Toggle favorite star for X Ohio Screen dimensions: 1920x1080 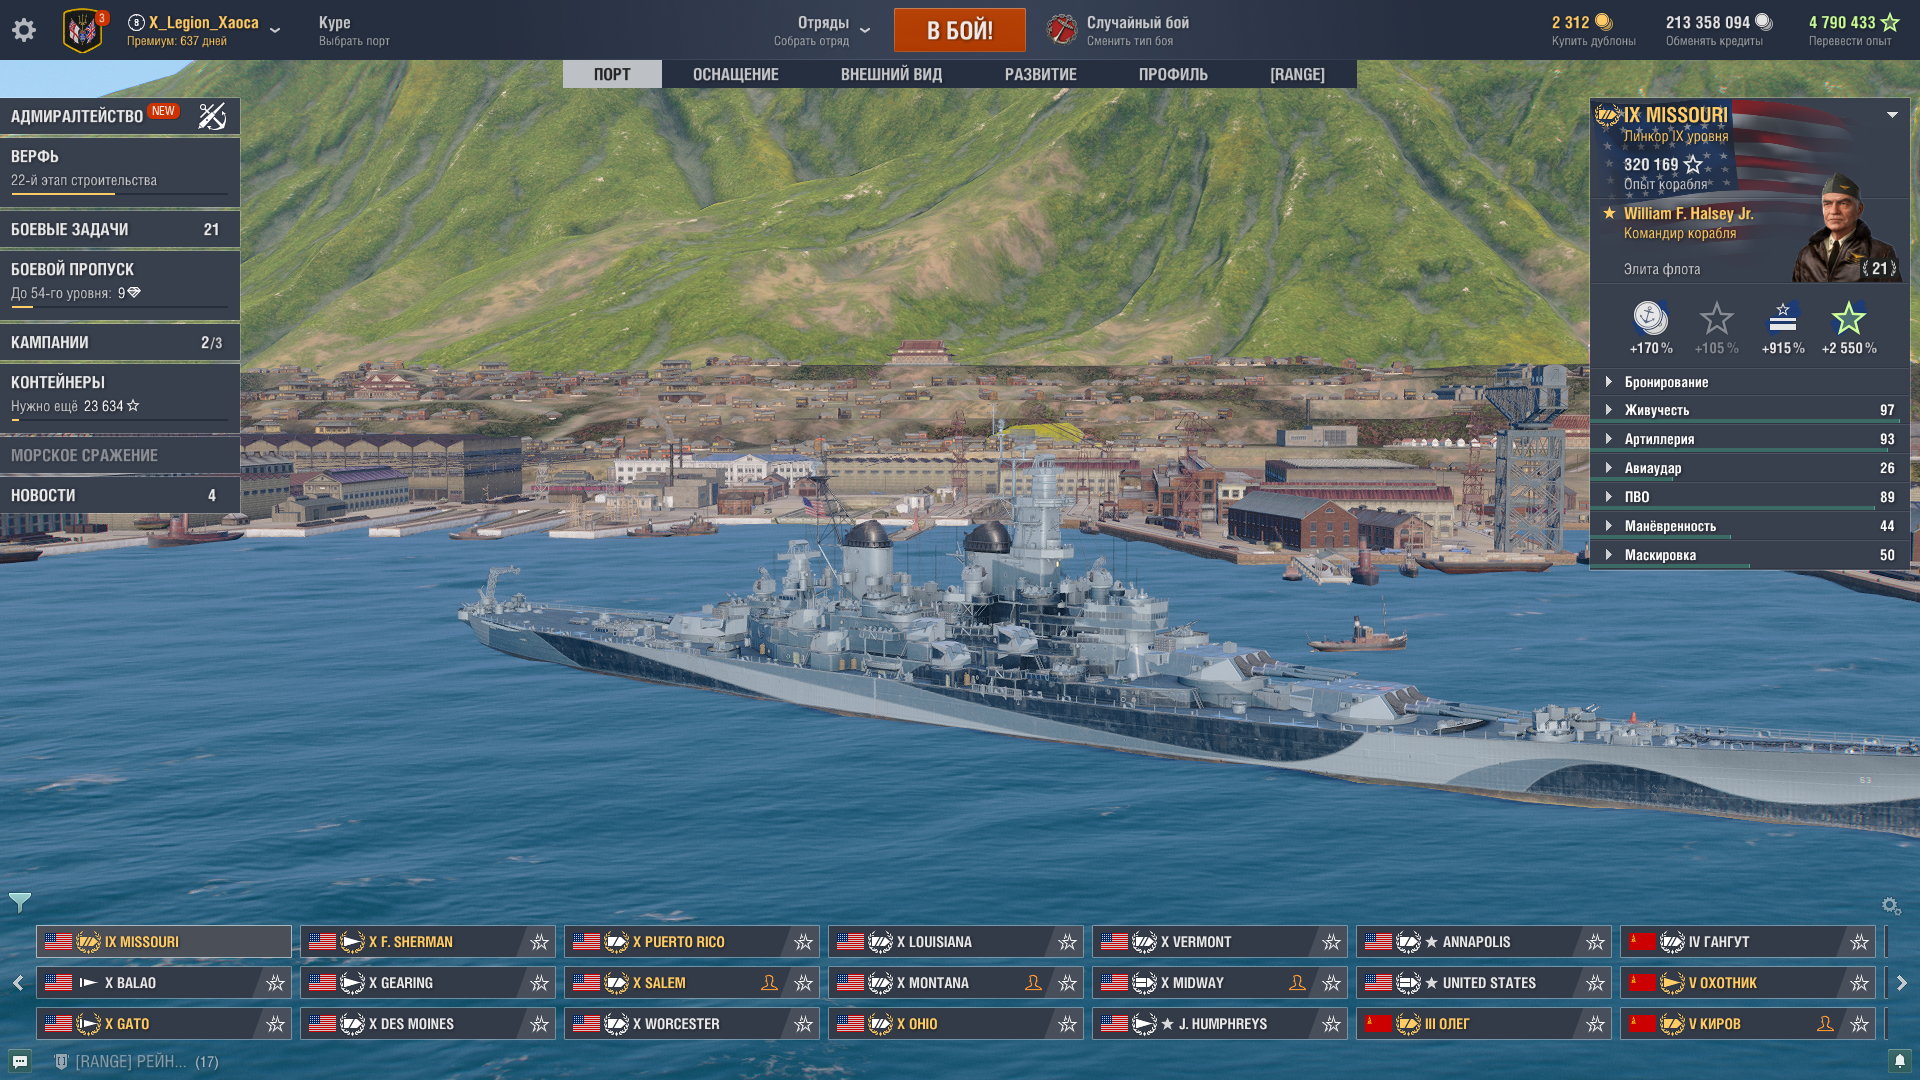(1068, 1024)
